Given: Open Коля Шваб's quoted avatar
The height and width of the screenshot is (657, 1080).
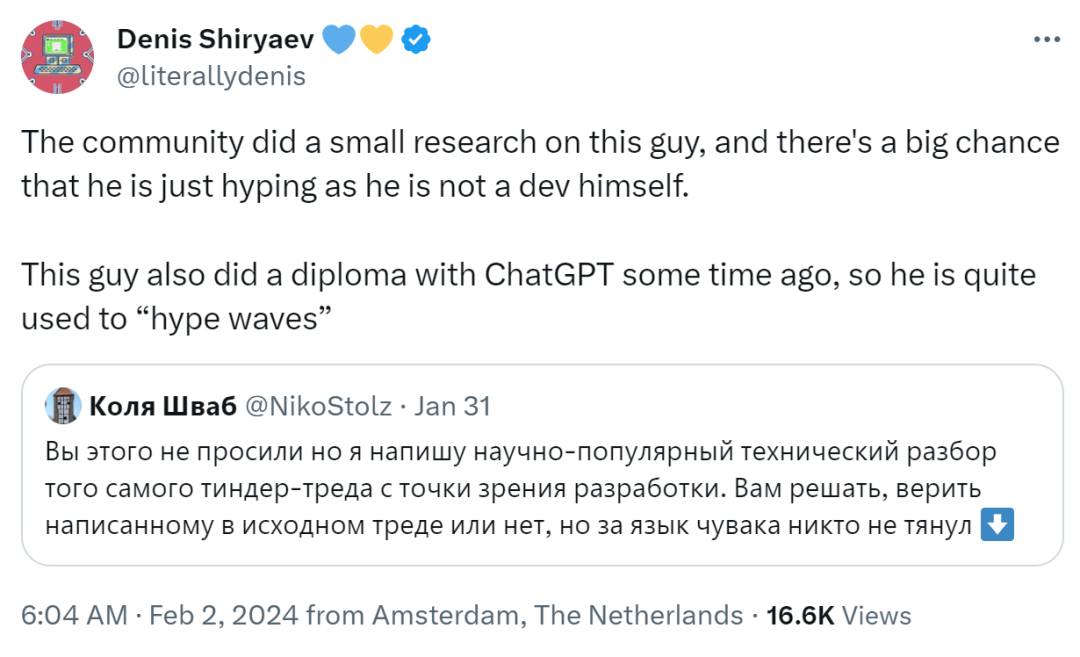Looking at the screenshot, I should [x=63, y=406].
